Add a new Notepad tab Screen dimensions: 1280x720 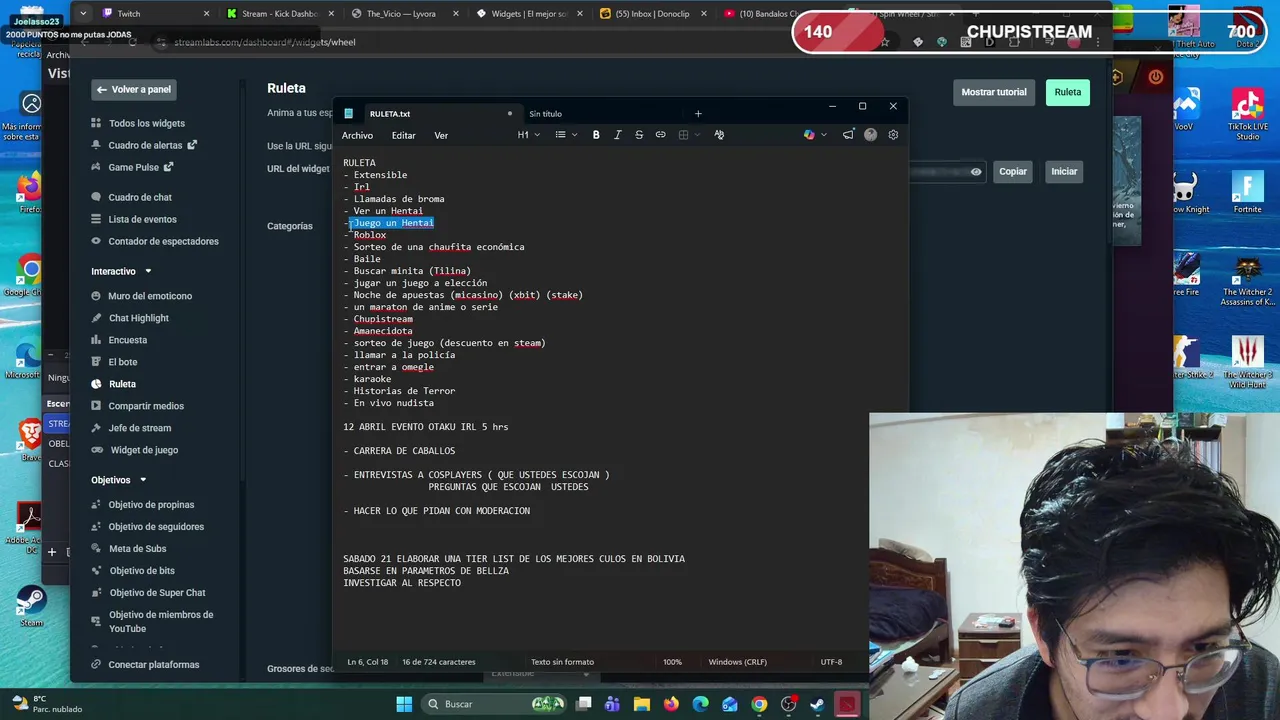[698, 114]
